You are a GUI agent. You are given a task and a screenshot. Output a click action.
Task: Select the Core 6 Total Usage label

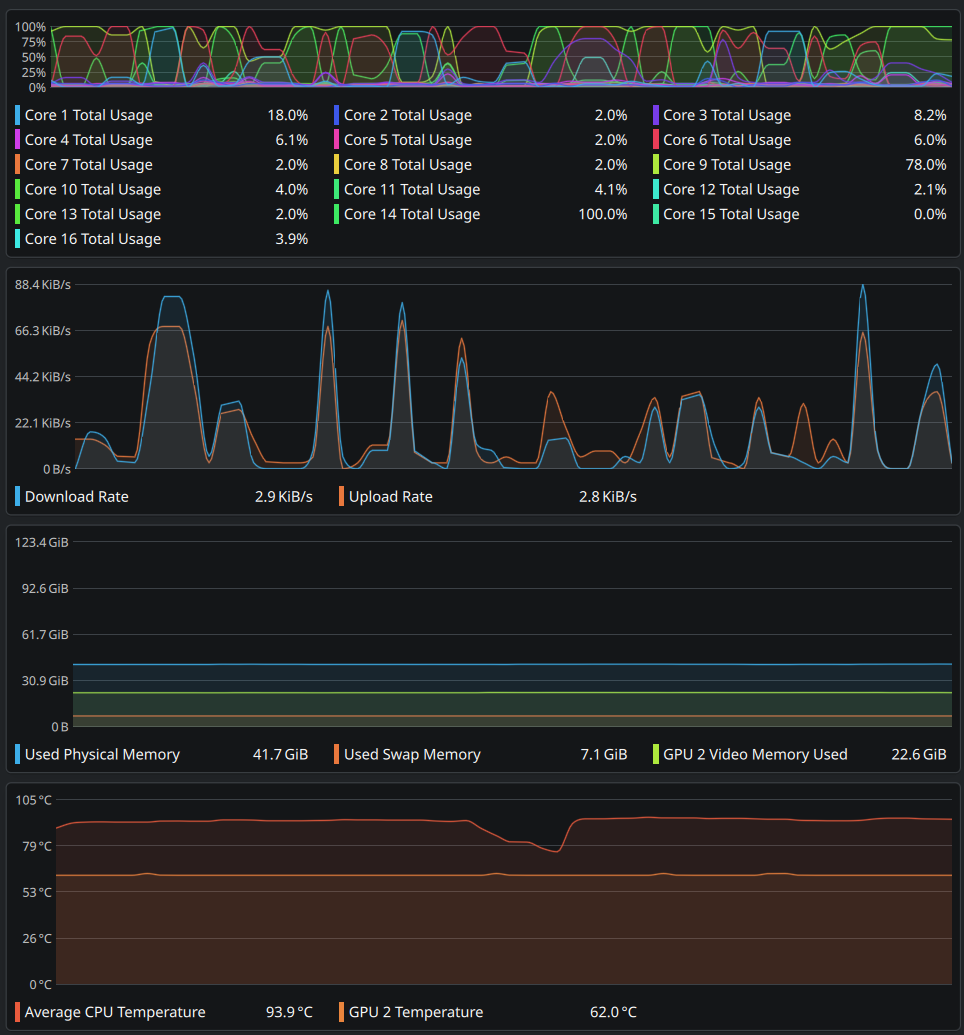pyautogui.click(x=727, y=140)
